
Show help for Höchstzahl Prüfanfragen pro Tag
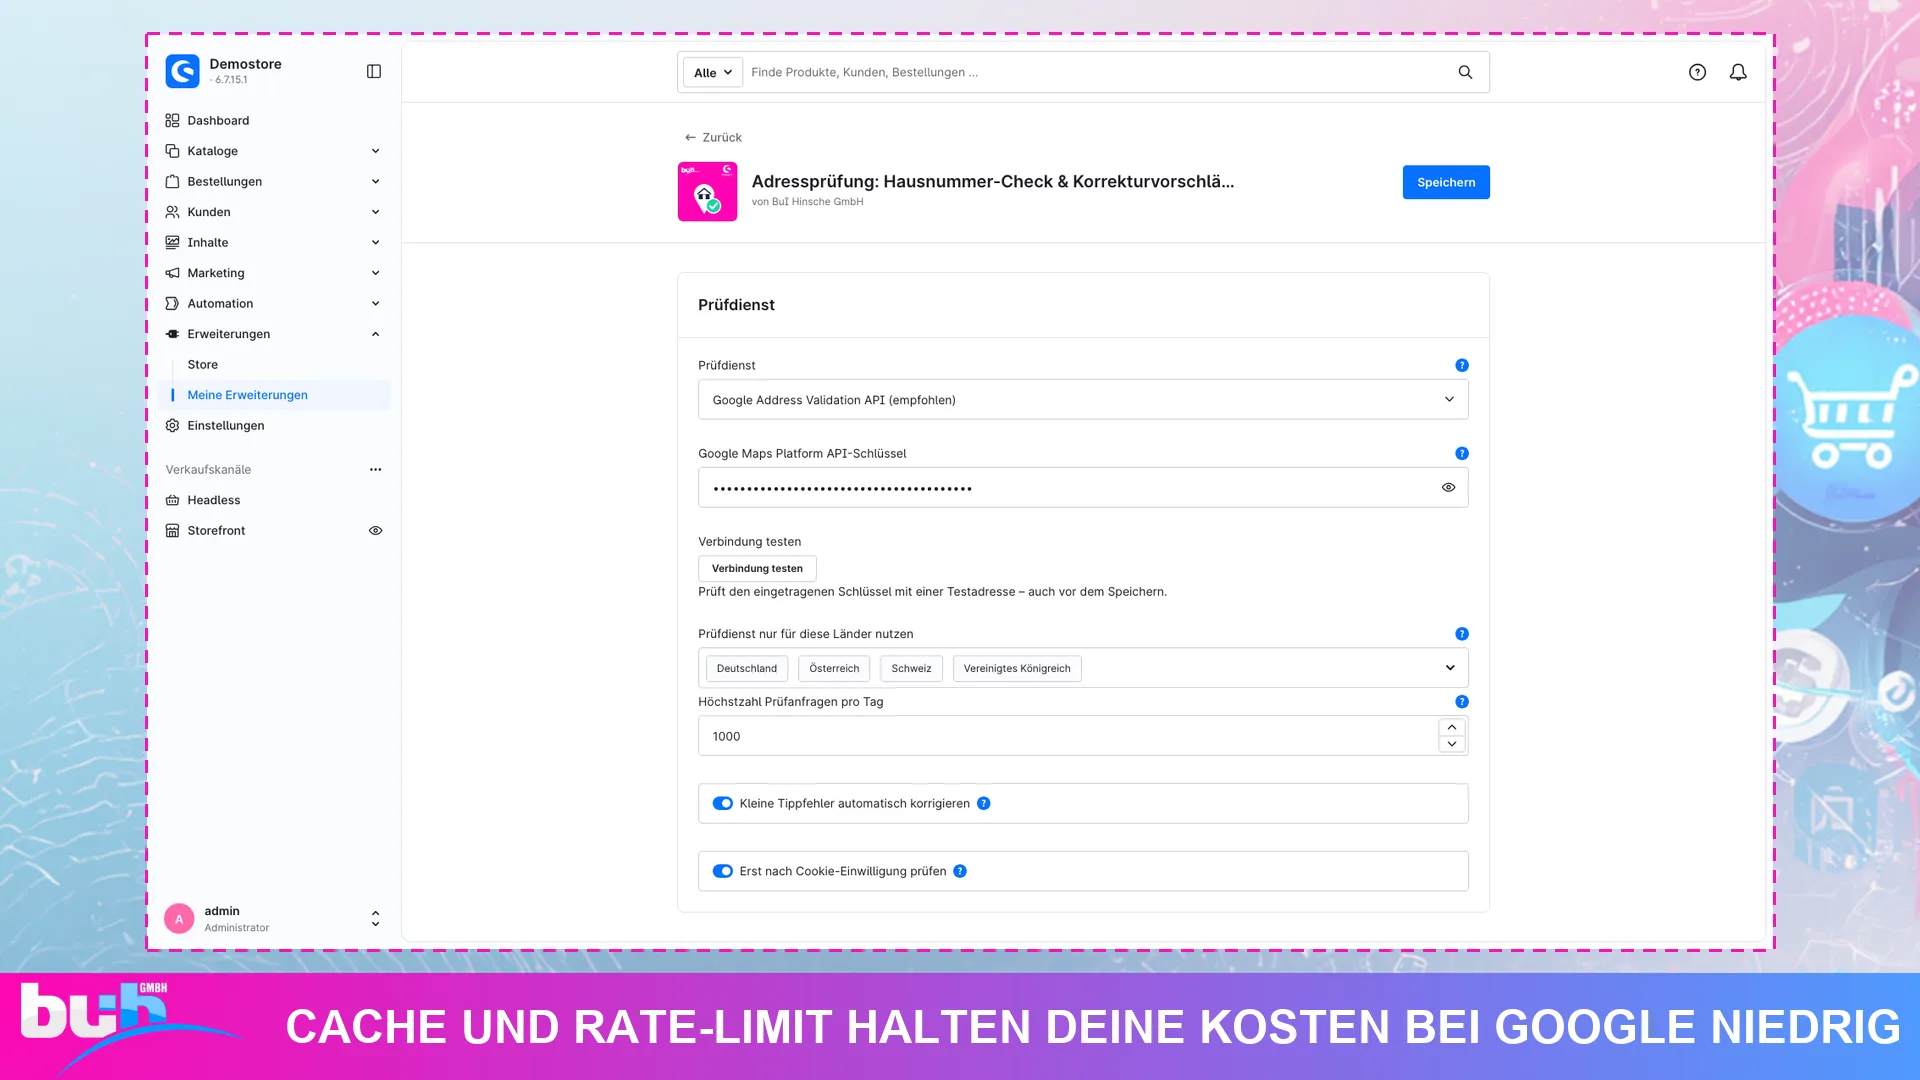pyautogui.click(x=1462, y=702)
